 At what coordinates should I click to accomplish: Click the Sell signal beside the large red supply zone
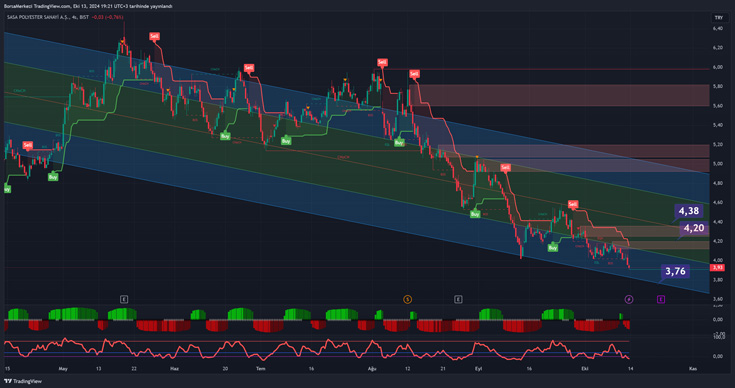click(x=414, y=74)
